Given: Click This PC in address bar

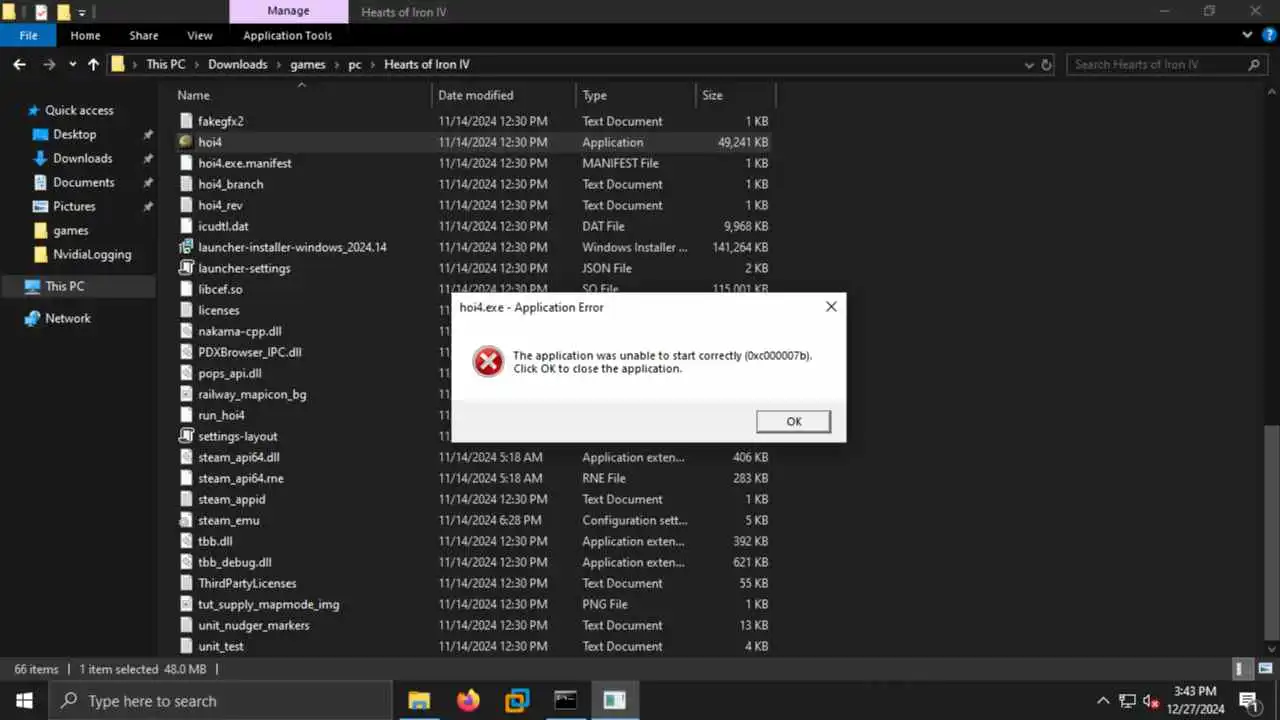Looking at the screenshot, I should coord(165,64).
